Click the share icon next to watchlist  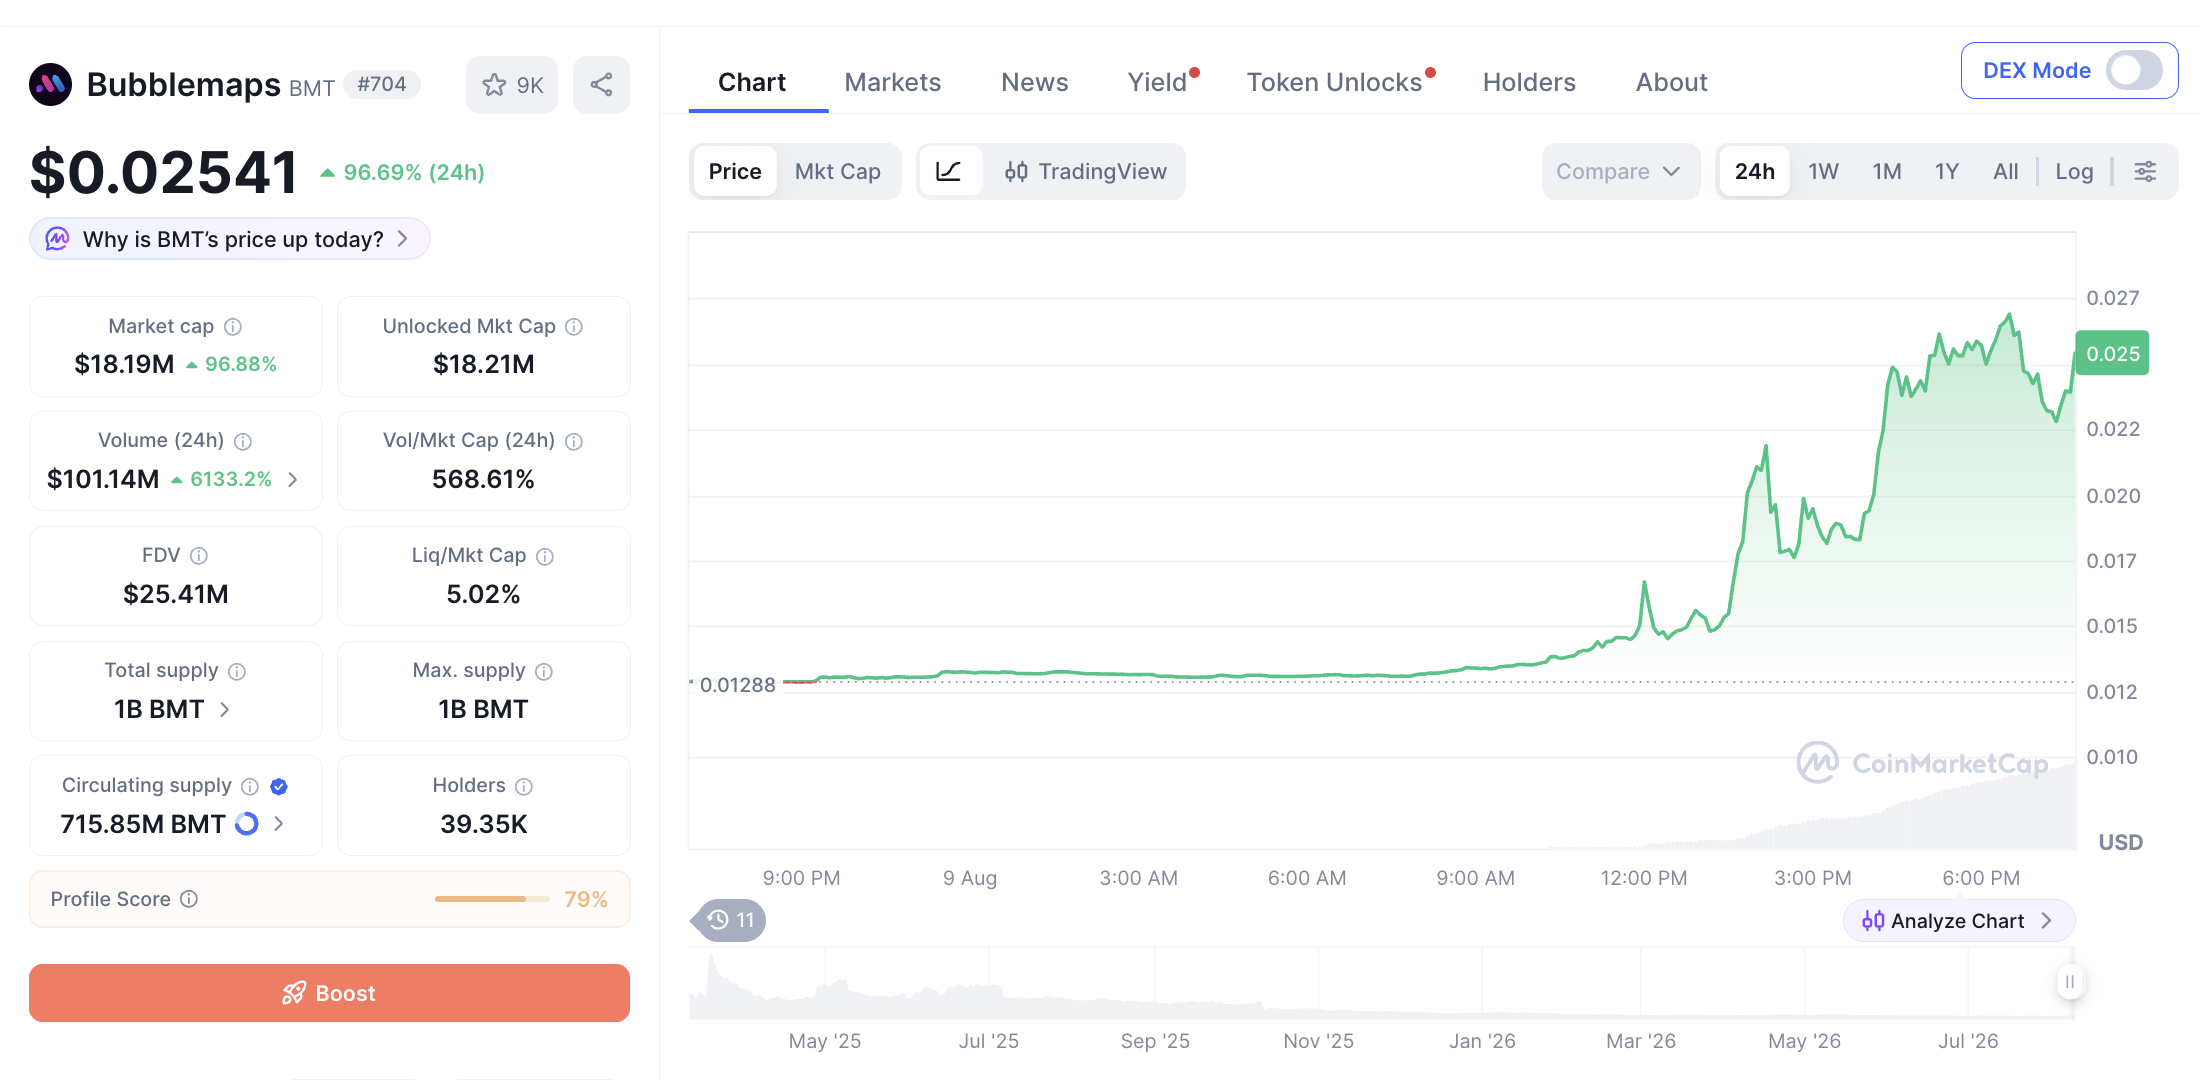(601, 85)
